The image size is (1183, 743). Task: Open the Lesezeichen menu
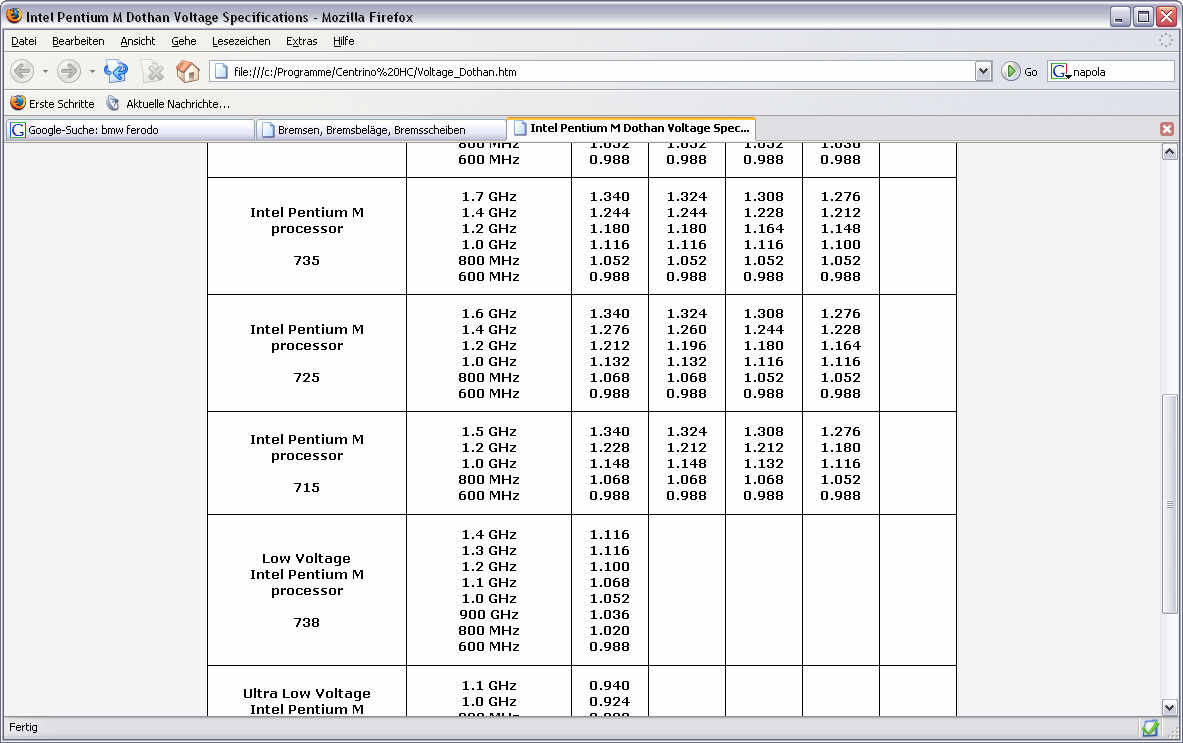pos(241,41)
